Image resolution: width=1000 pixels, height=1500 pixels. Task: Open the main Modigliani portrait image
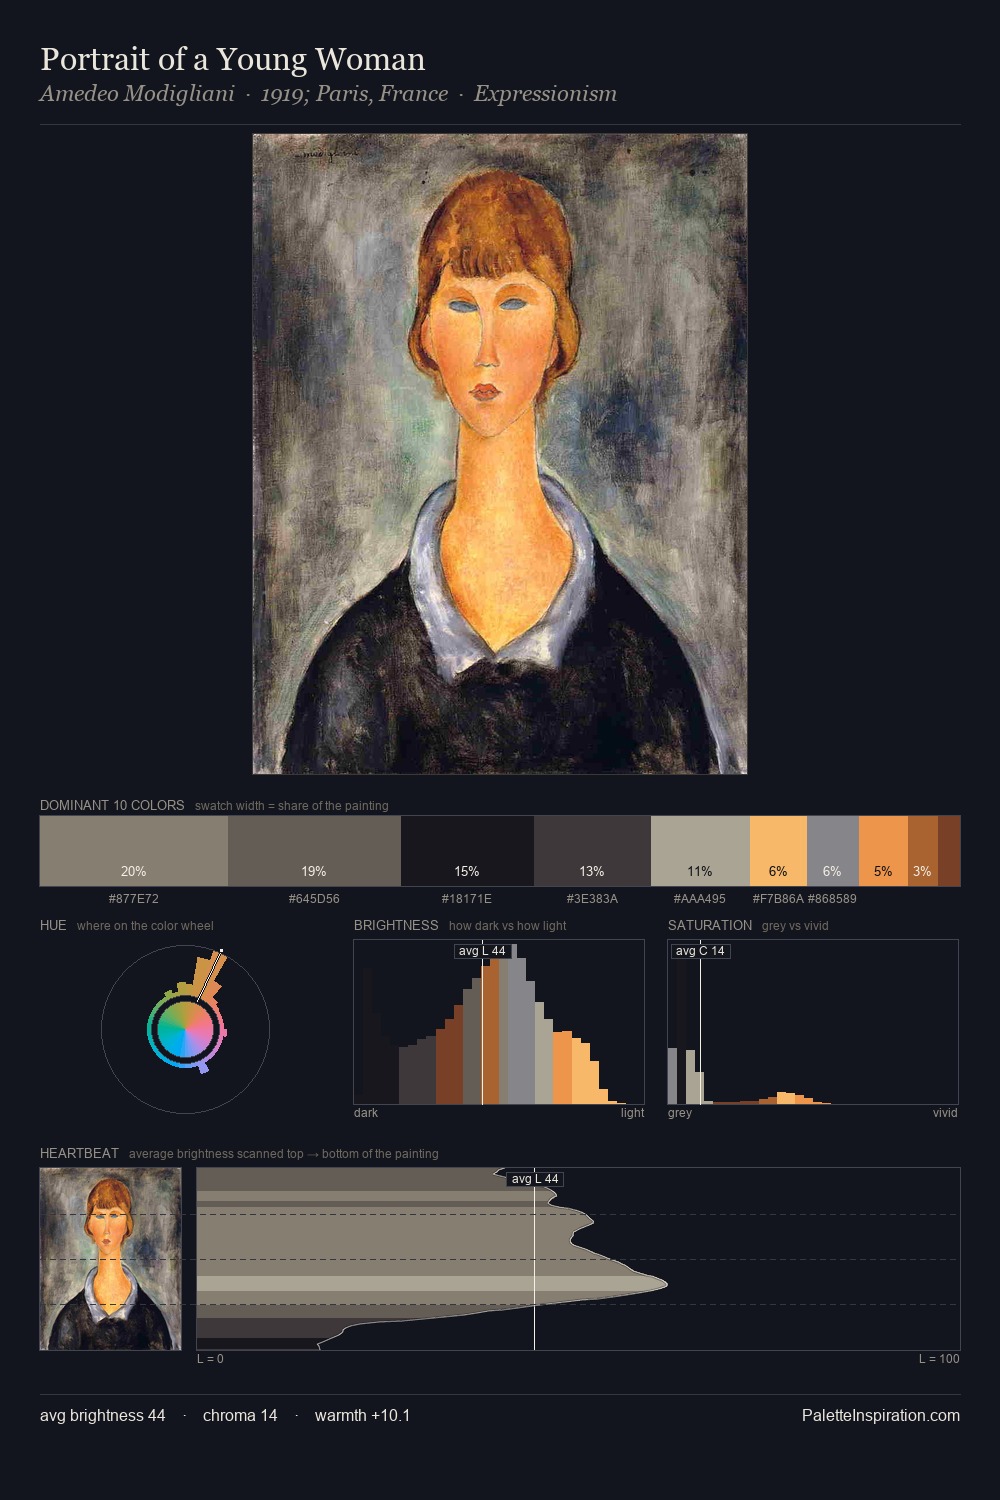[500, 454]
